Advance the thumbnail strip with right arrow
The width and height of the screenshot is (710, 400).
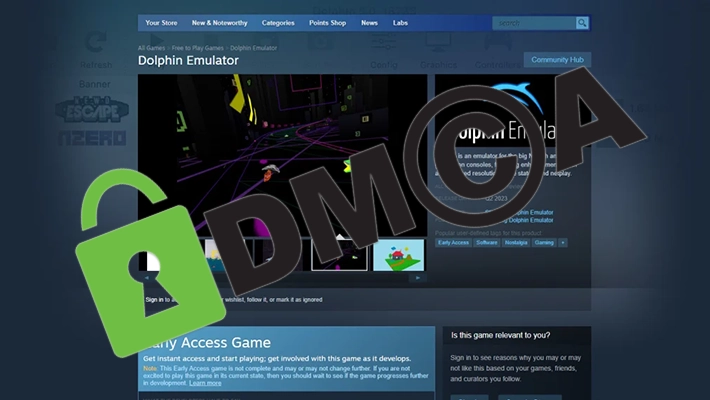[418, 278]
